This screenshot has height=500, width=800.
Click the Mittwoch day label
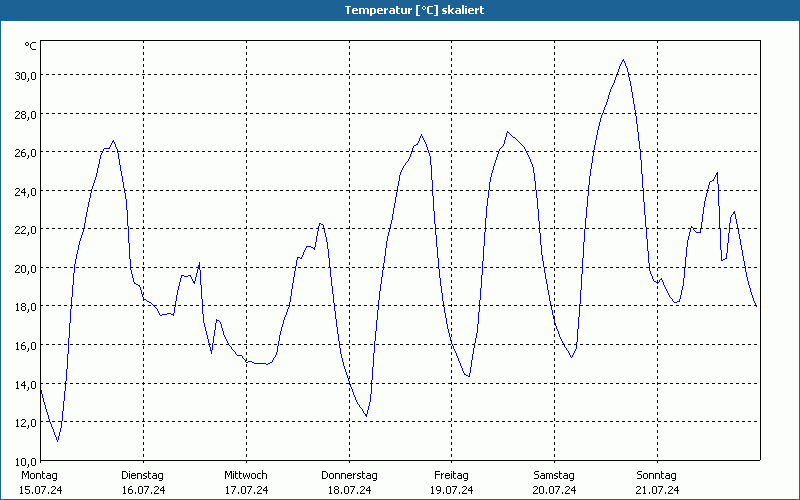tap(245, 476)
